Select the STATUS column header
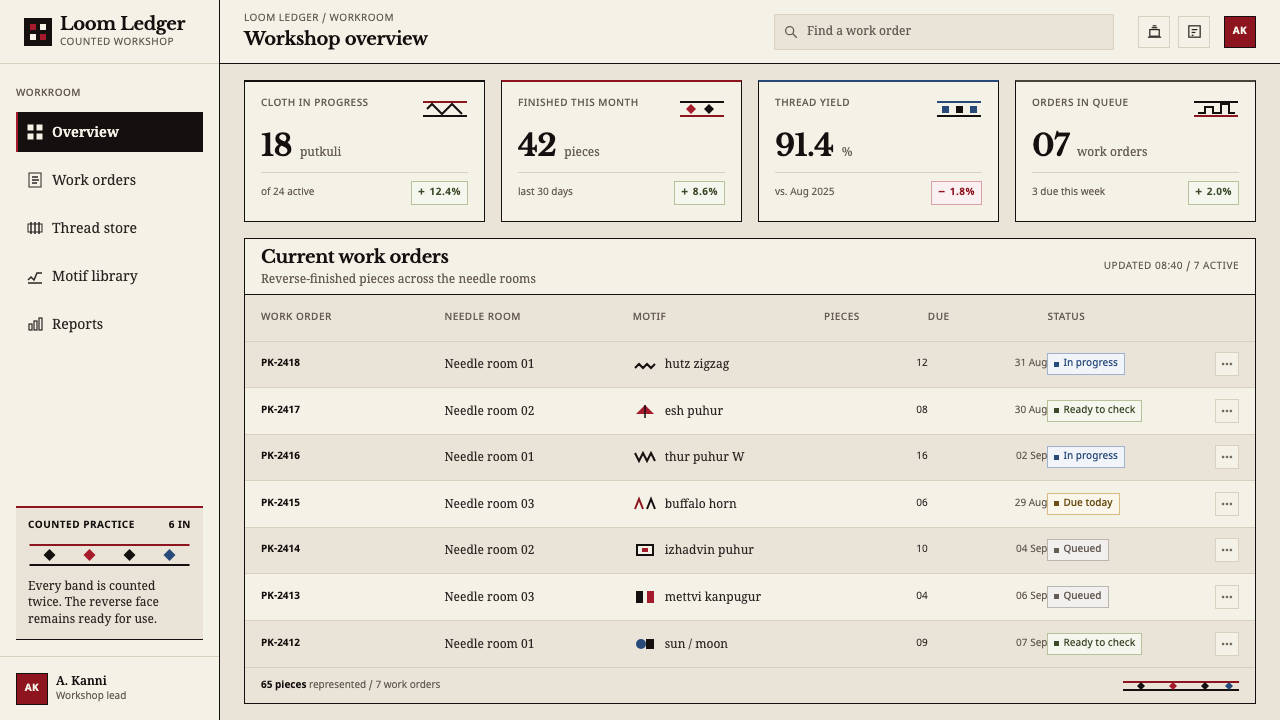Screen dimensions: 1280x720 point(1066,317)
